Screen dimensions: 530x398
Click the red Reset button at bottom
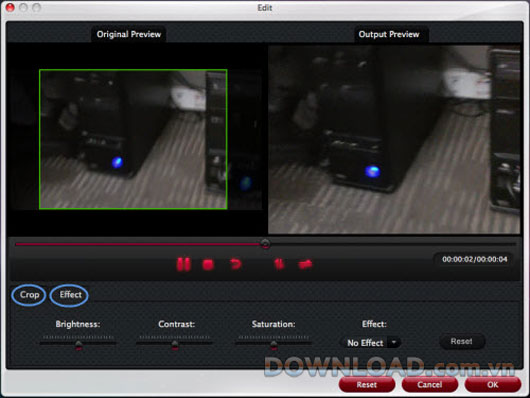click(x=367, y=385)
